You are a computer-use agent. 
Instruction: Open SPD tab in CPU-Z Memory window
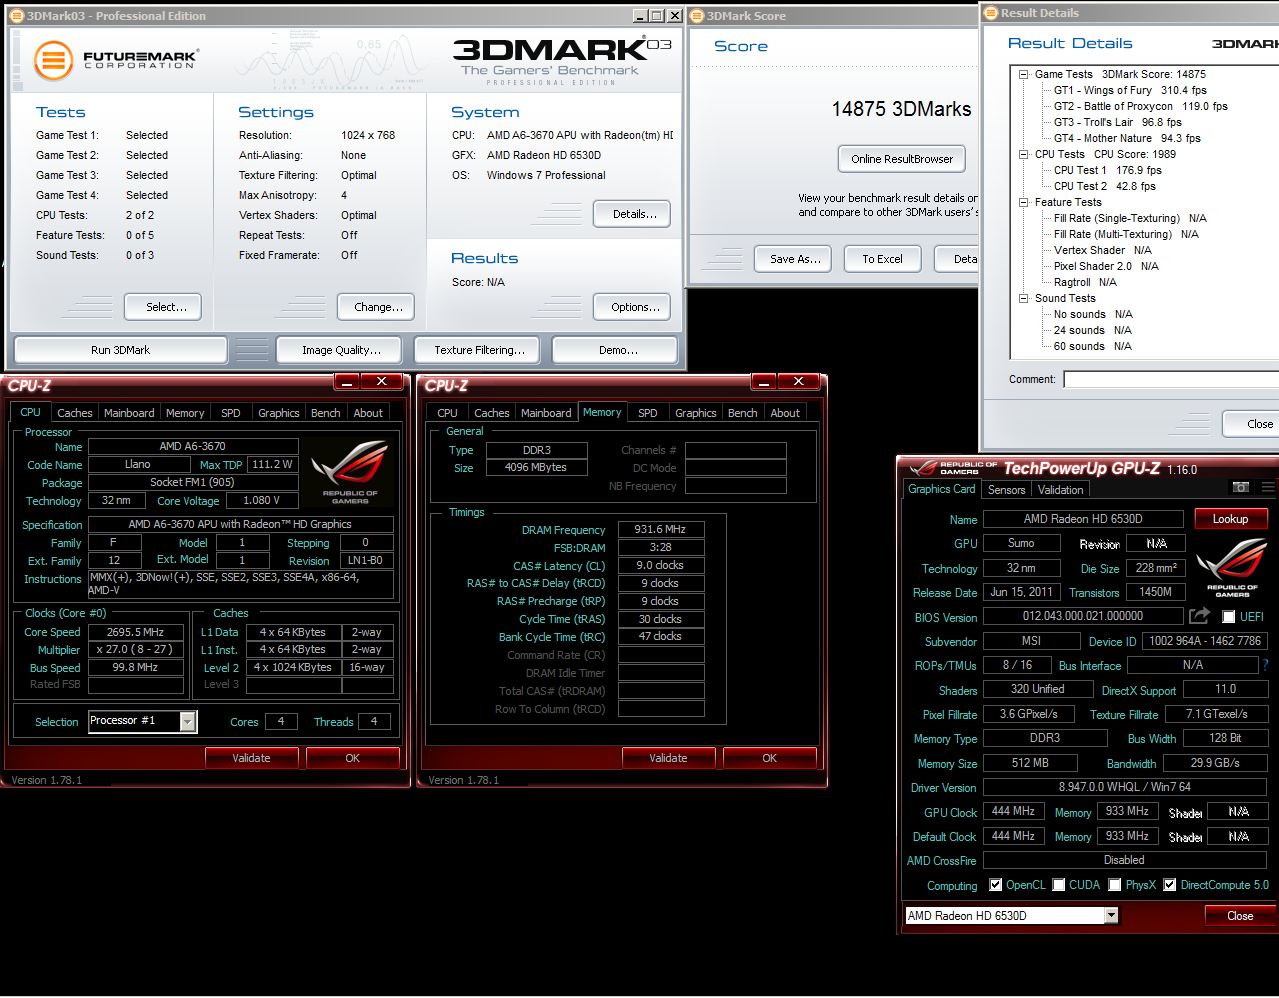click(648, 413)
